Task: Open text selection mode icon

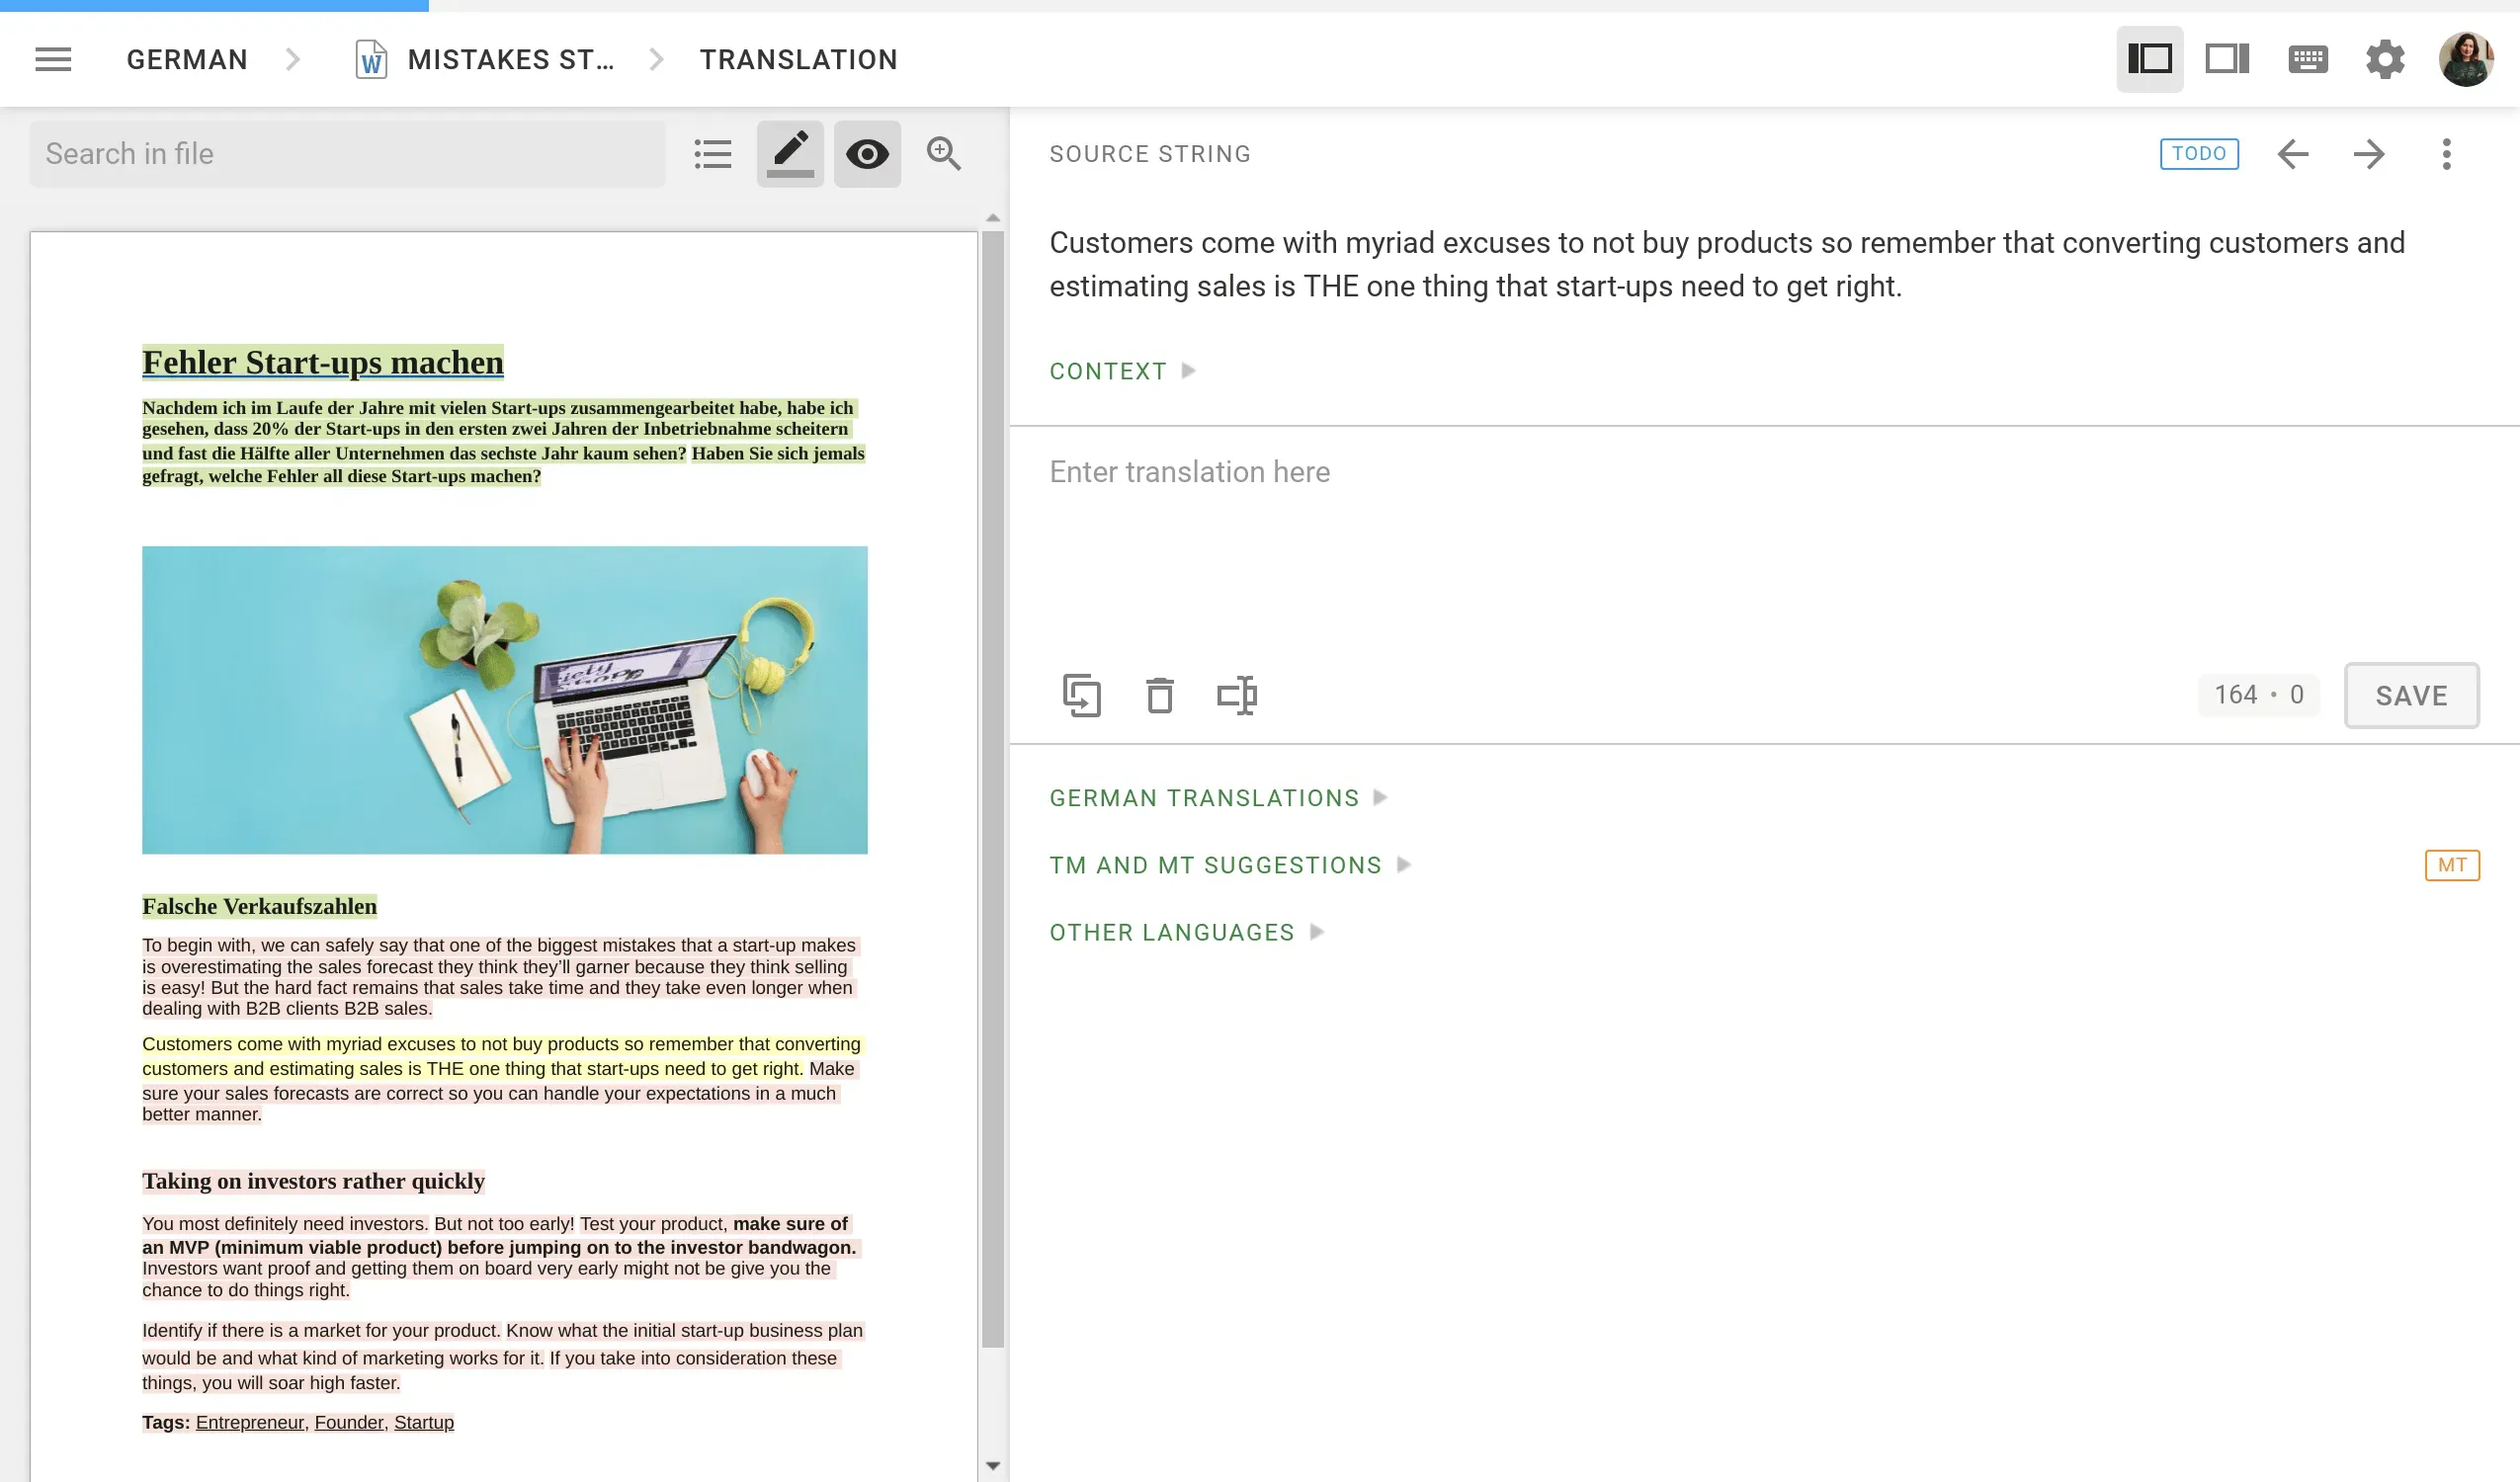Action: click(1239, 696)
